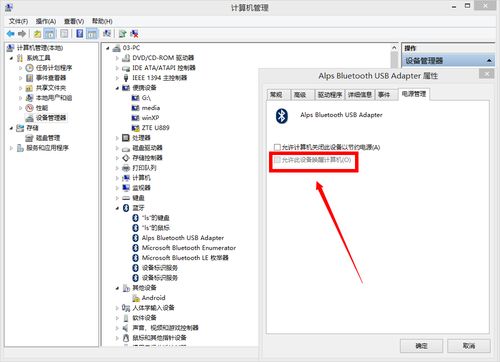Select the Microsoft Bluetooth Enumerator device
500x362 pixels.
tap(189, 248)
